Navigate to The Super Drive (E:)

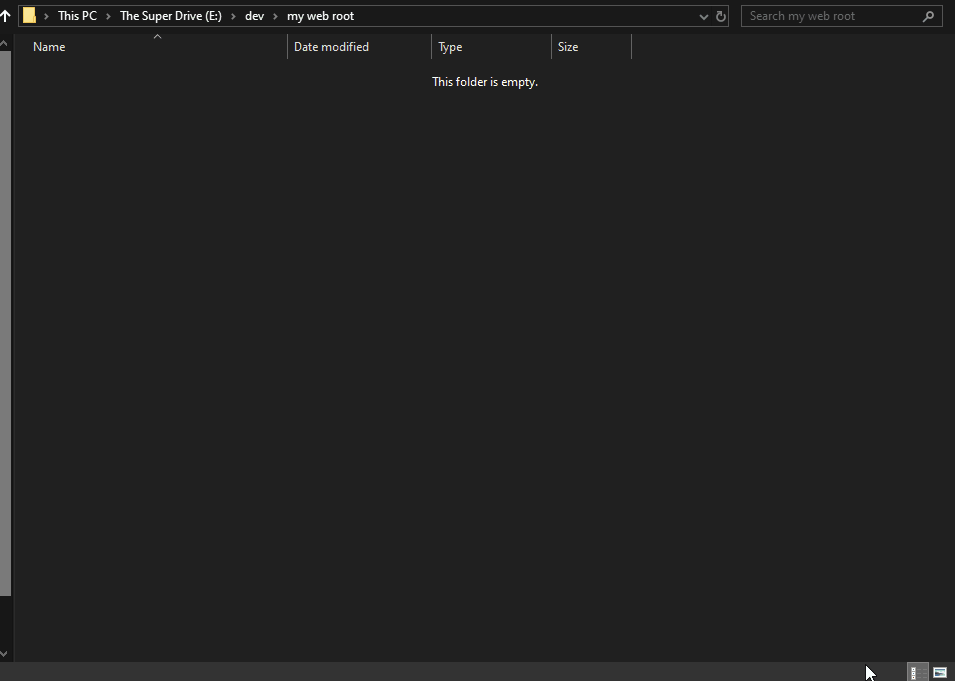click(171, 16)
